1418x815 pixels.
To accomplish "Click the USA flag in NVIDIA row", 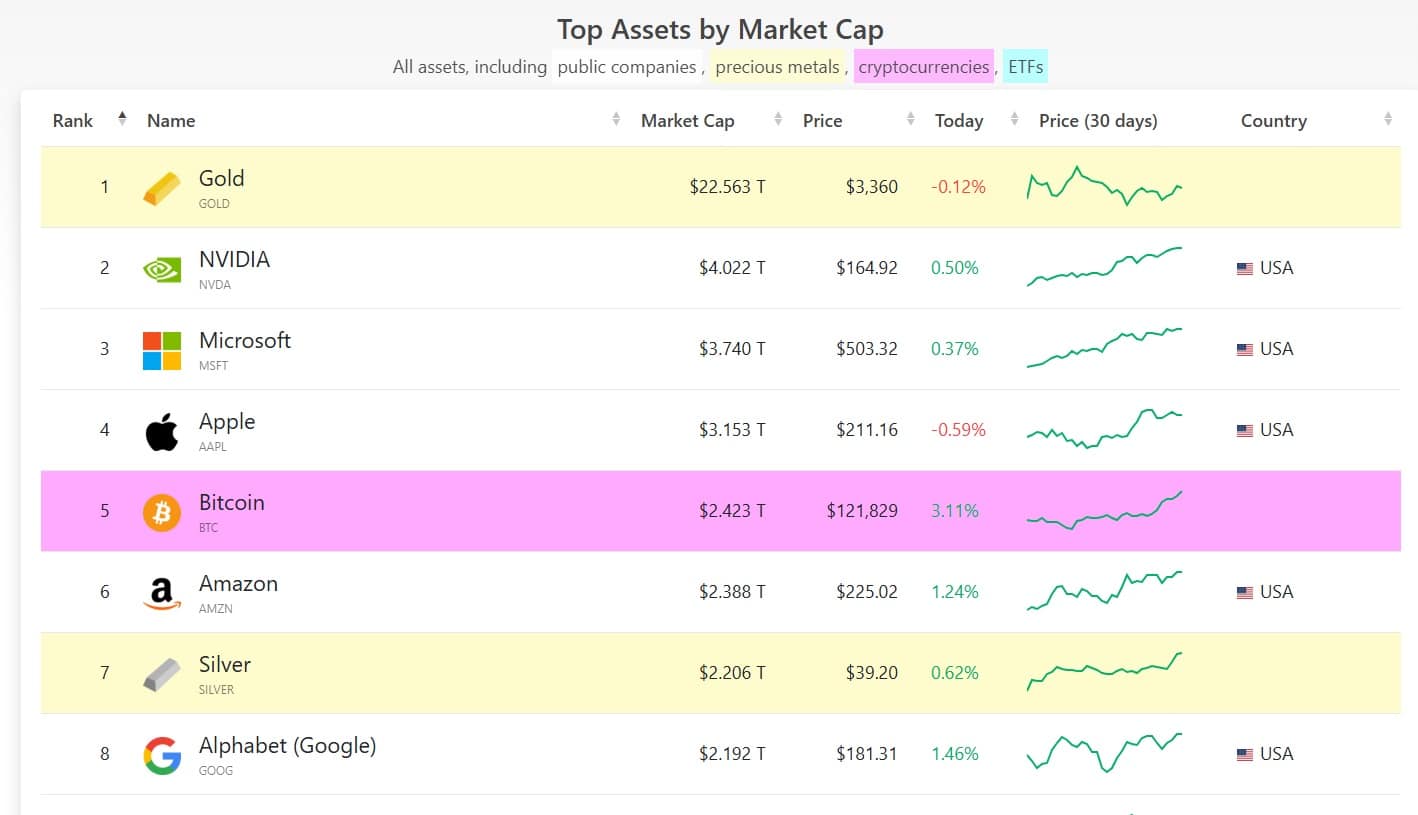I will tap(1245, 268).
